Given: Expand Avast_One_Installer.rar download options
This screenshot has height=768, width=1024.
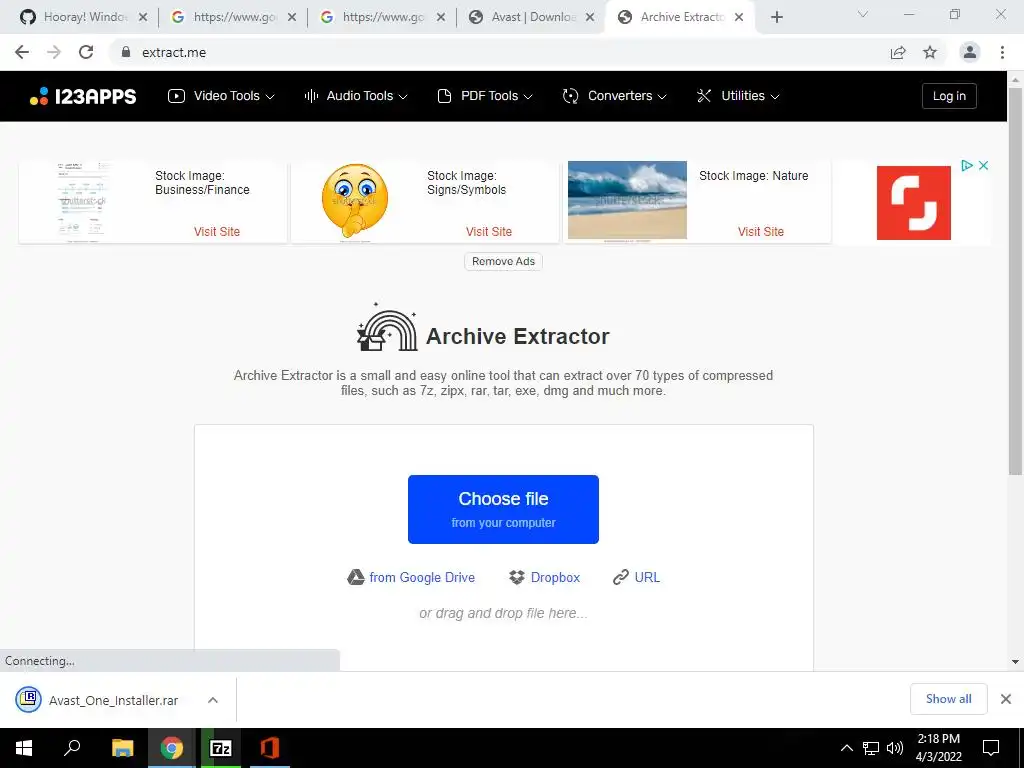Looking at the screenshot, I should coord(213,700).
